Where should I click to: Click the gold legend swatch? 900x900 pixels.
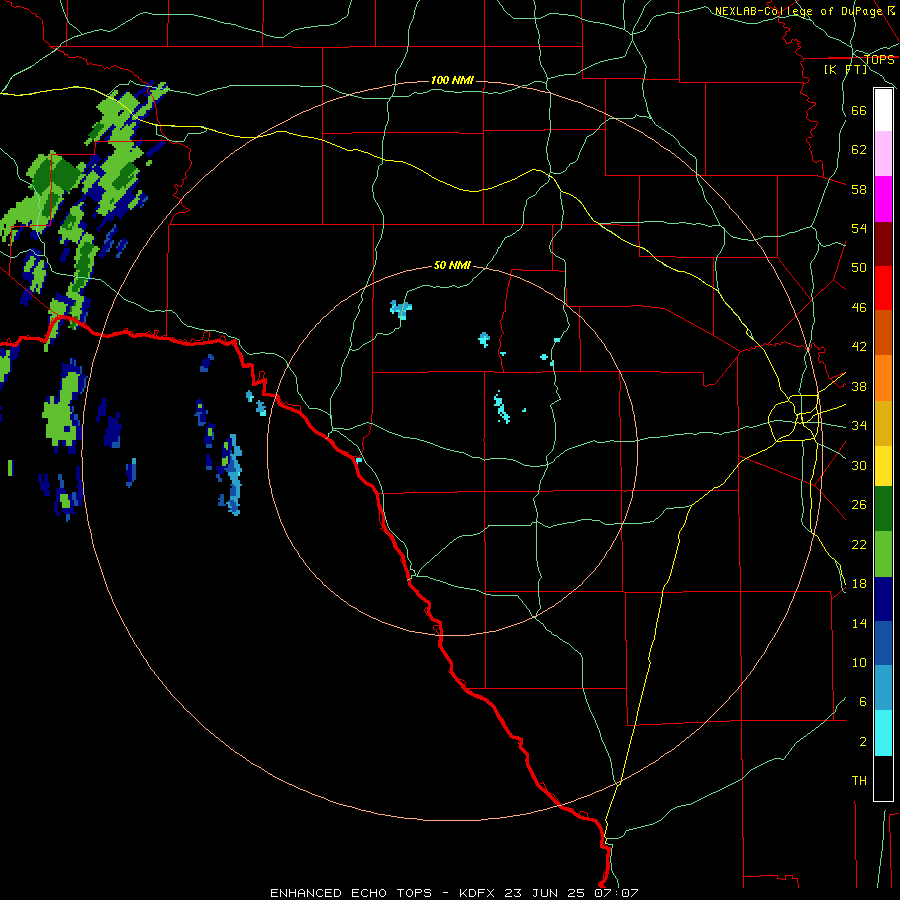(883, 424)
